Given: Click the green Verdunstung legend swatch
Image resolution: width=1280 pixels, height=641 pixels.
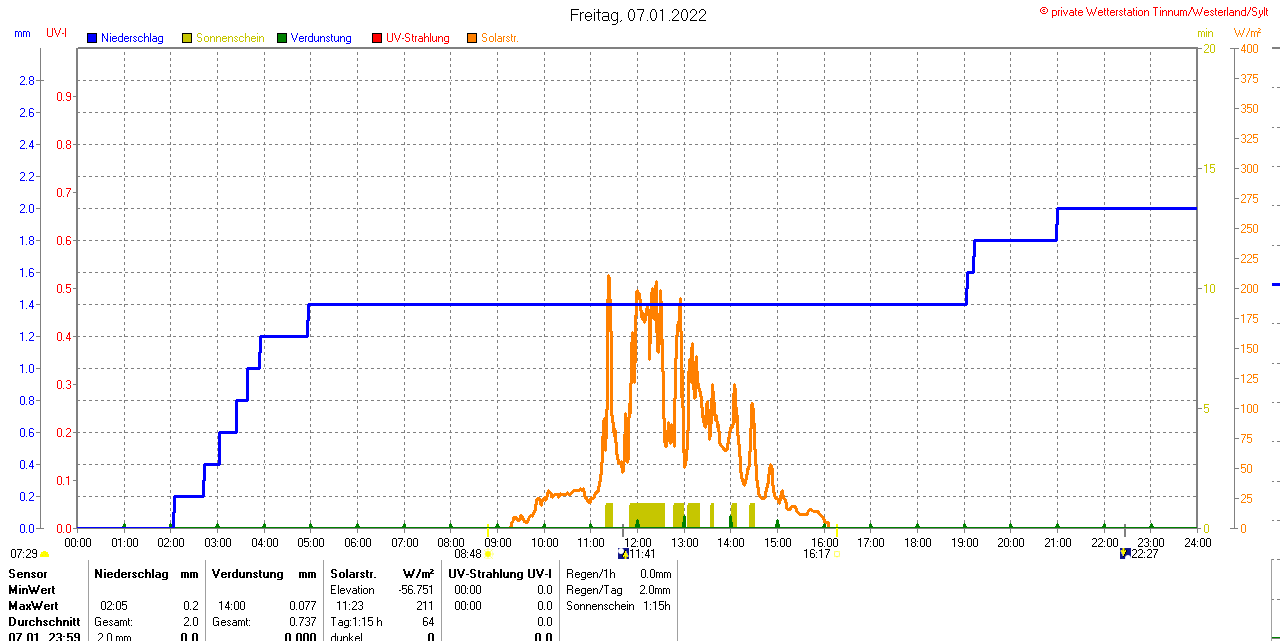Looking at the screenshot, I should [x=282, y=38].
